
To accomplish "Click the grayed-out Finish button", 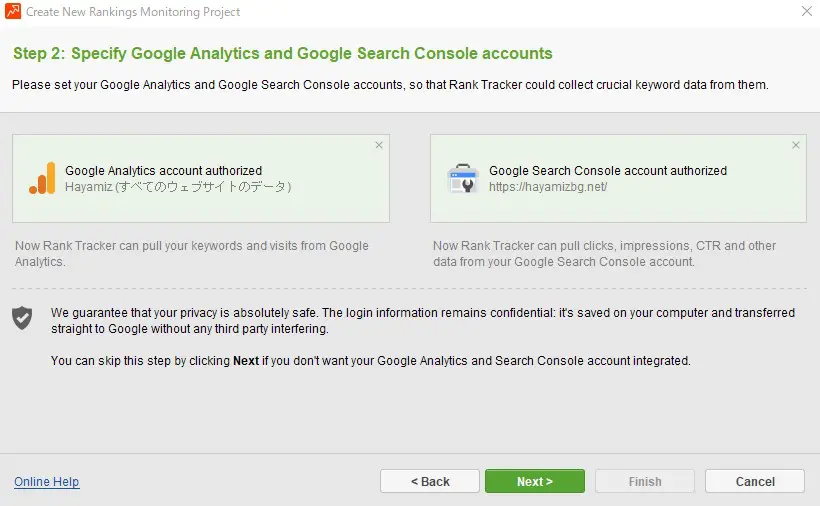I will click(645, 481).
